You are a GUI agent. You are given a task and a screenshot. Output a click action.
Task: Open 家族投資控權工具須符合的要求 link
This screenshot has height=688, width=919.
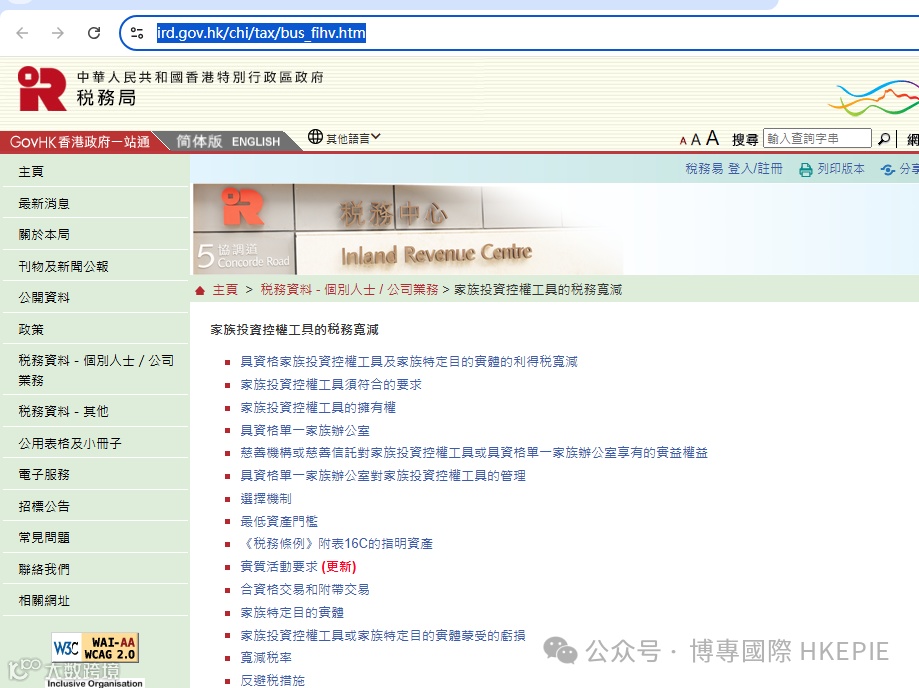click(x=331, y=384)
